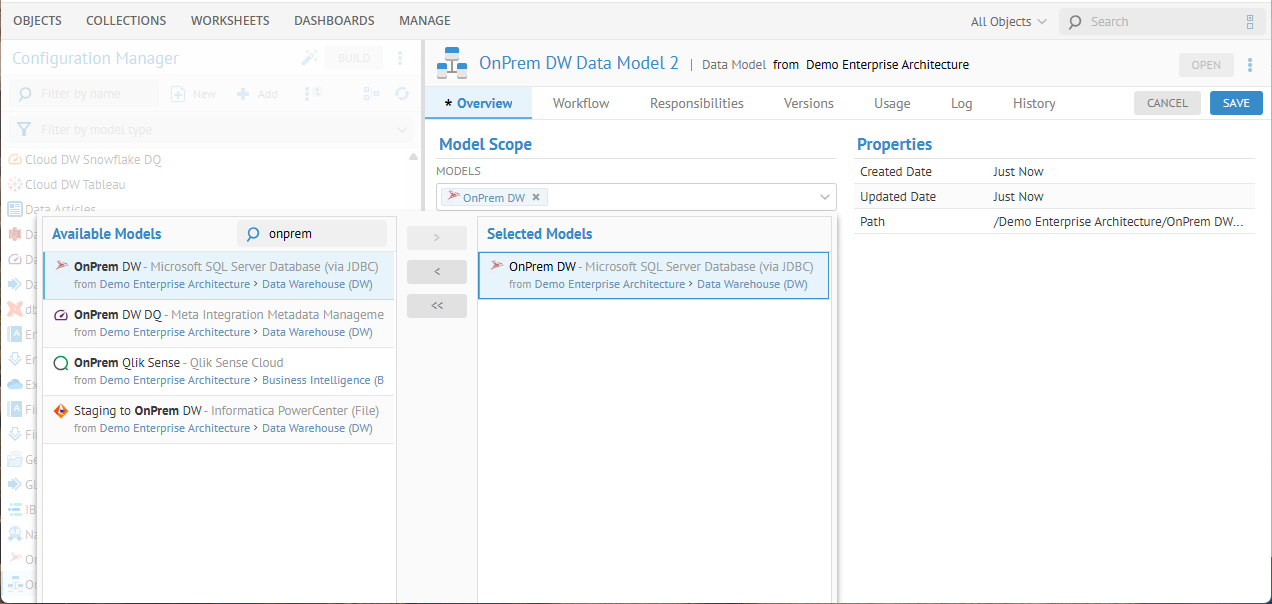Remove selected model with < button
The width and height of the screenshot is (1272, 604).
point(437,272)
